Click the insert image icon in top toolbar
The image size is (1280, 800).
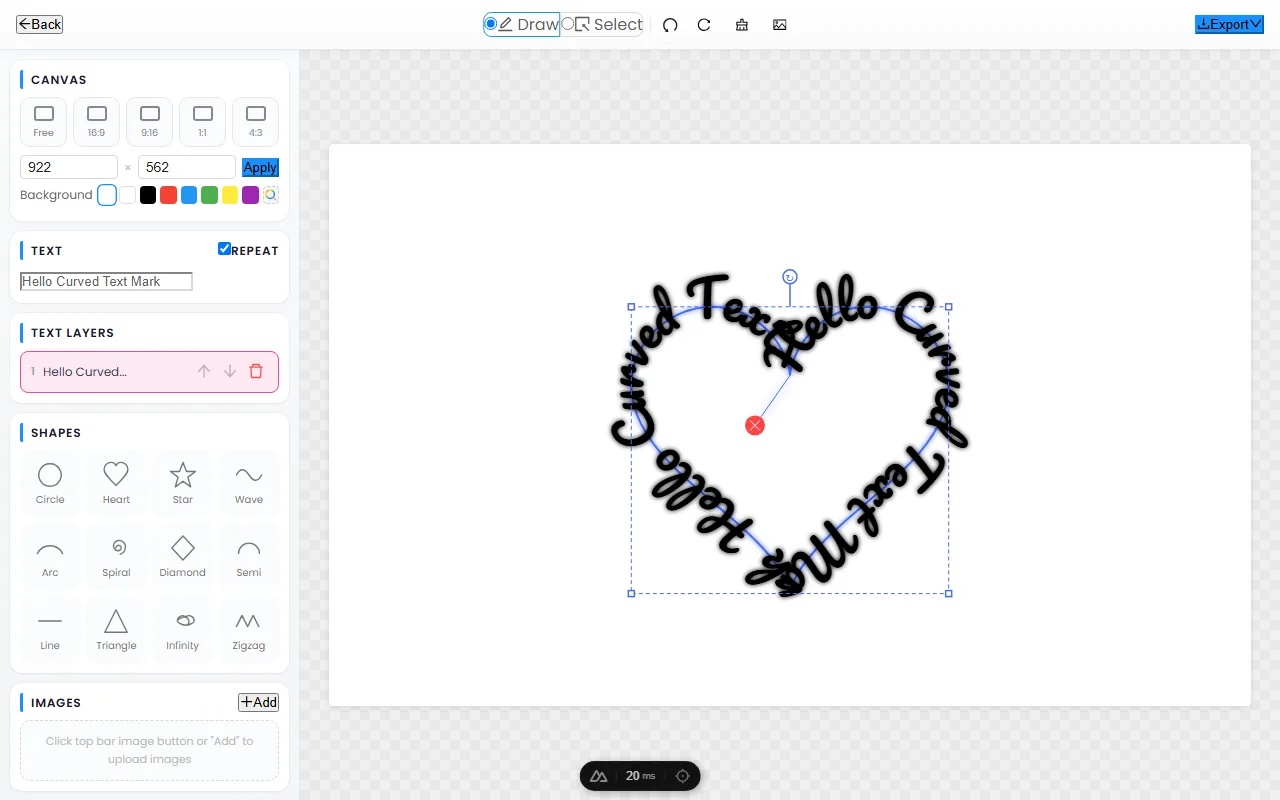(780, 25)
